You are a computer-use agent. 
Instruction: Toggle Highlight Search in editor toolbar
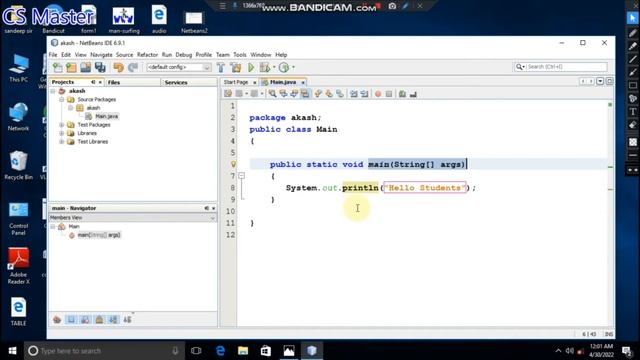[305, 94]
